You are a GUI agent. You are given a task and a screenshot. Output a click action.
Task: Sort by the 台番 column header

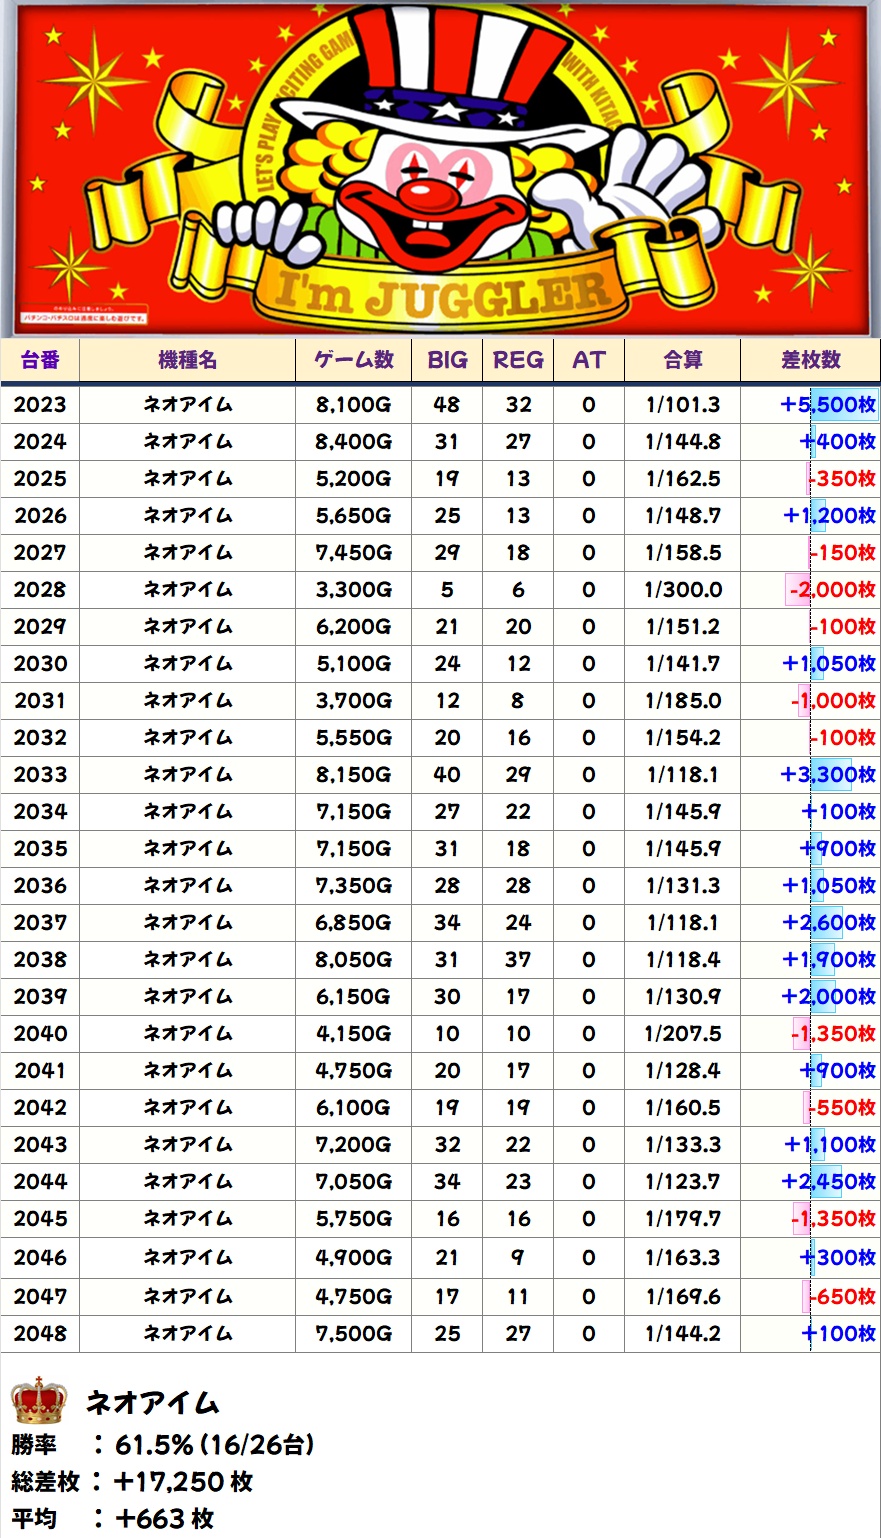tap(40, 360)
